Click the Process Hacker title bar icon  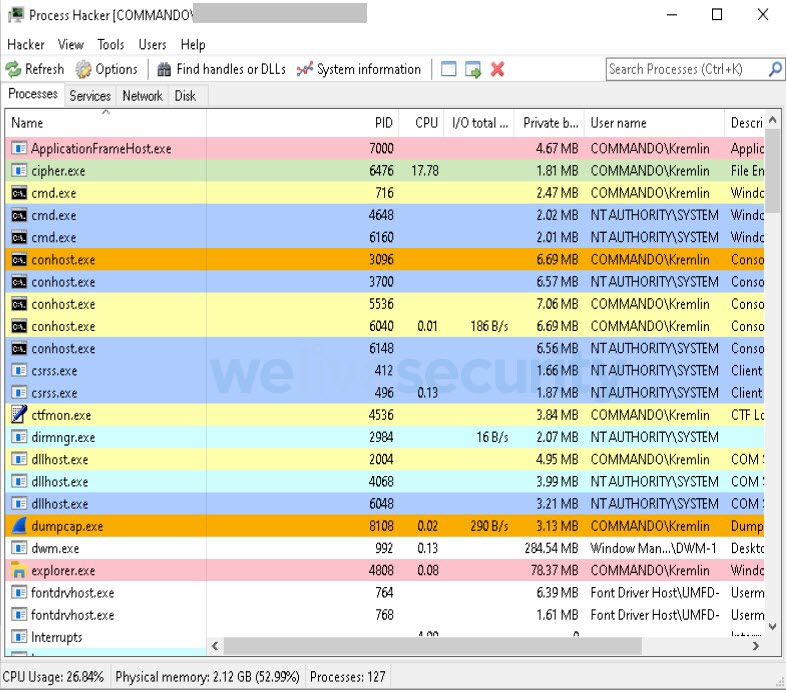point(16,15)
